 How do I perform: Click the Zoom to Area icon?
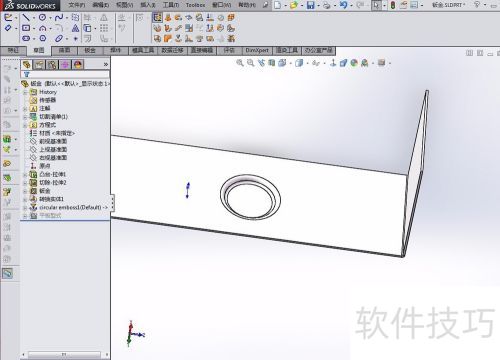click(250, 63)
